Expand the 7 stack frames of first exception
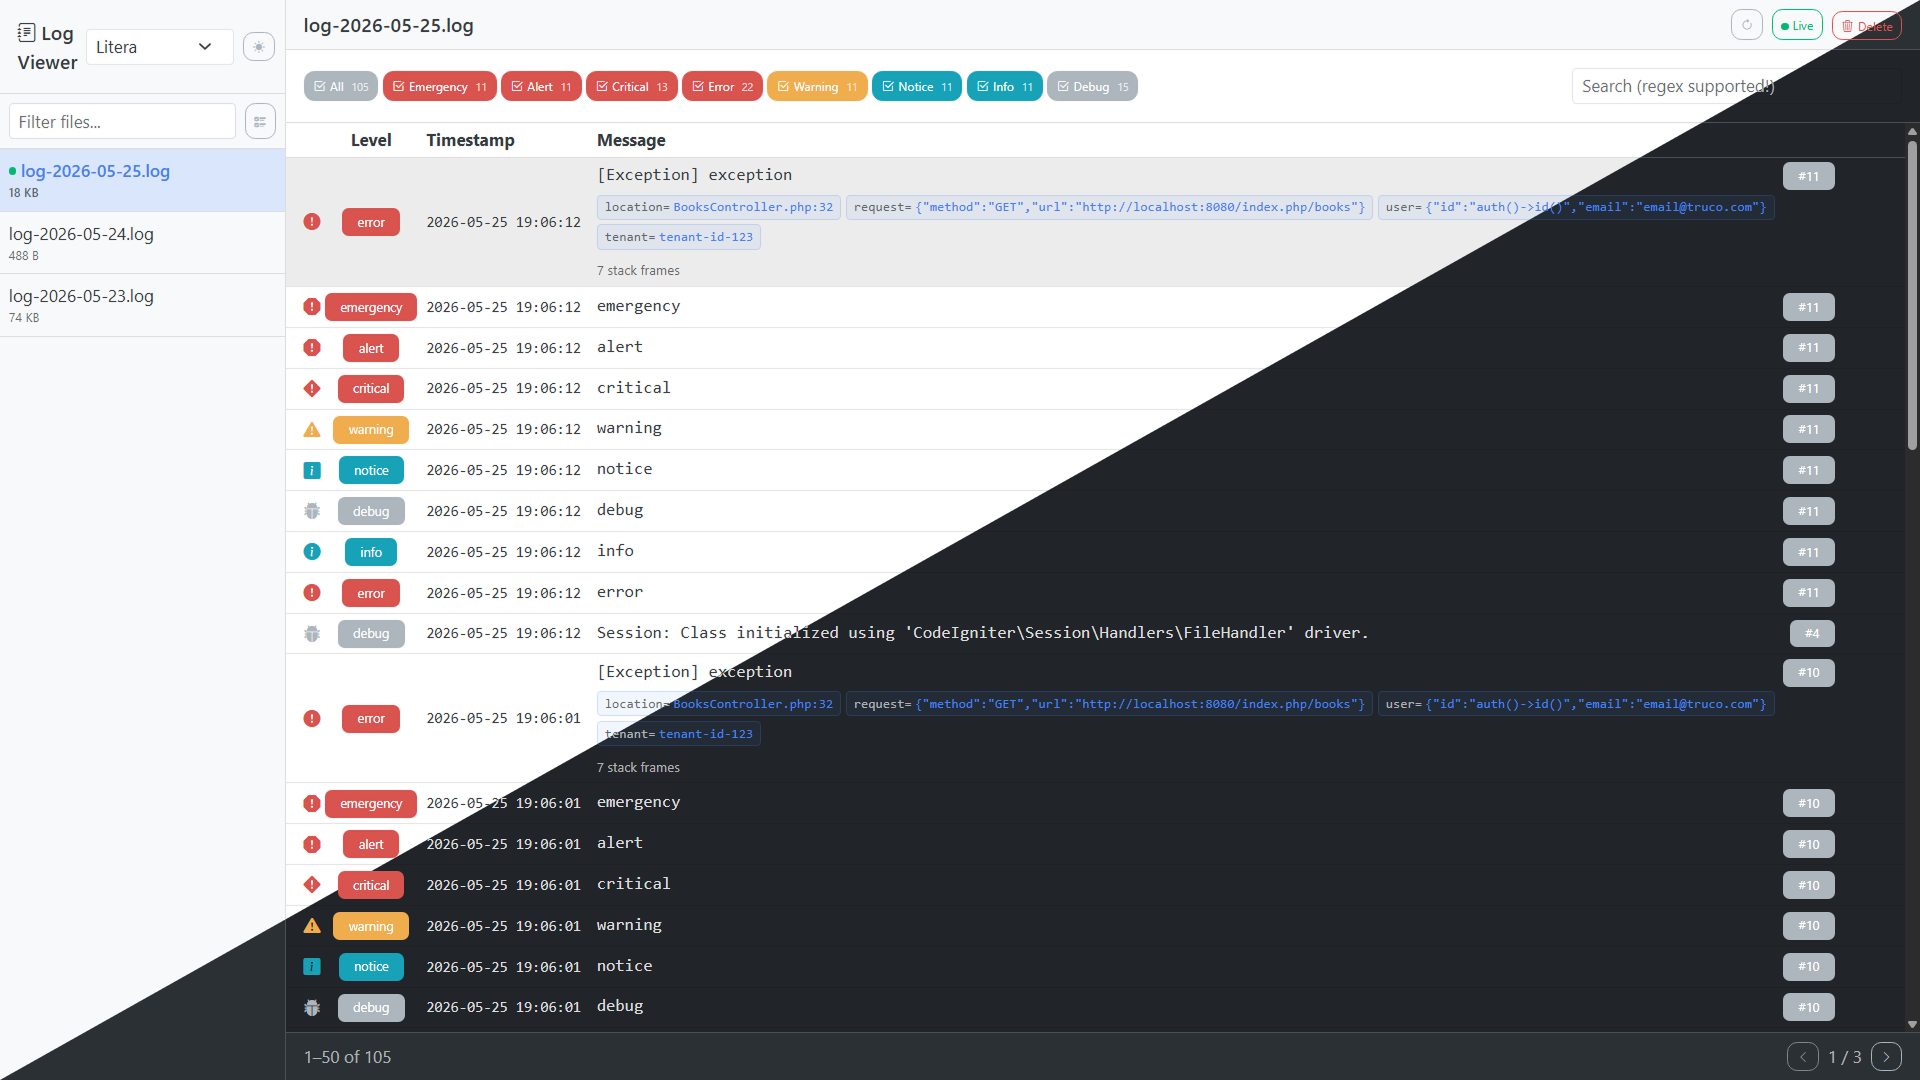The width and height of the screenshot is (1920, 1080). pyautogui.click(x=638, y=271)
